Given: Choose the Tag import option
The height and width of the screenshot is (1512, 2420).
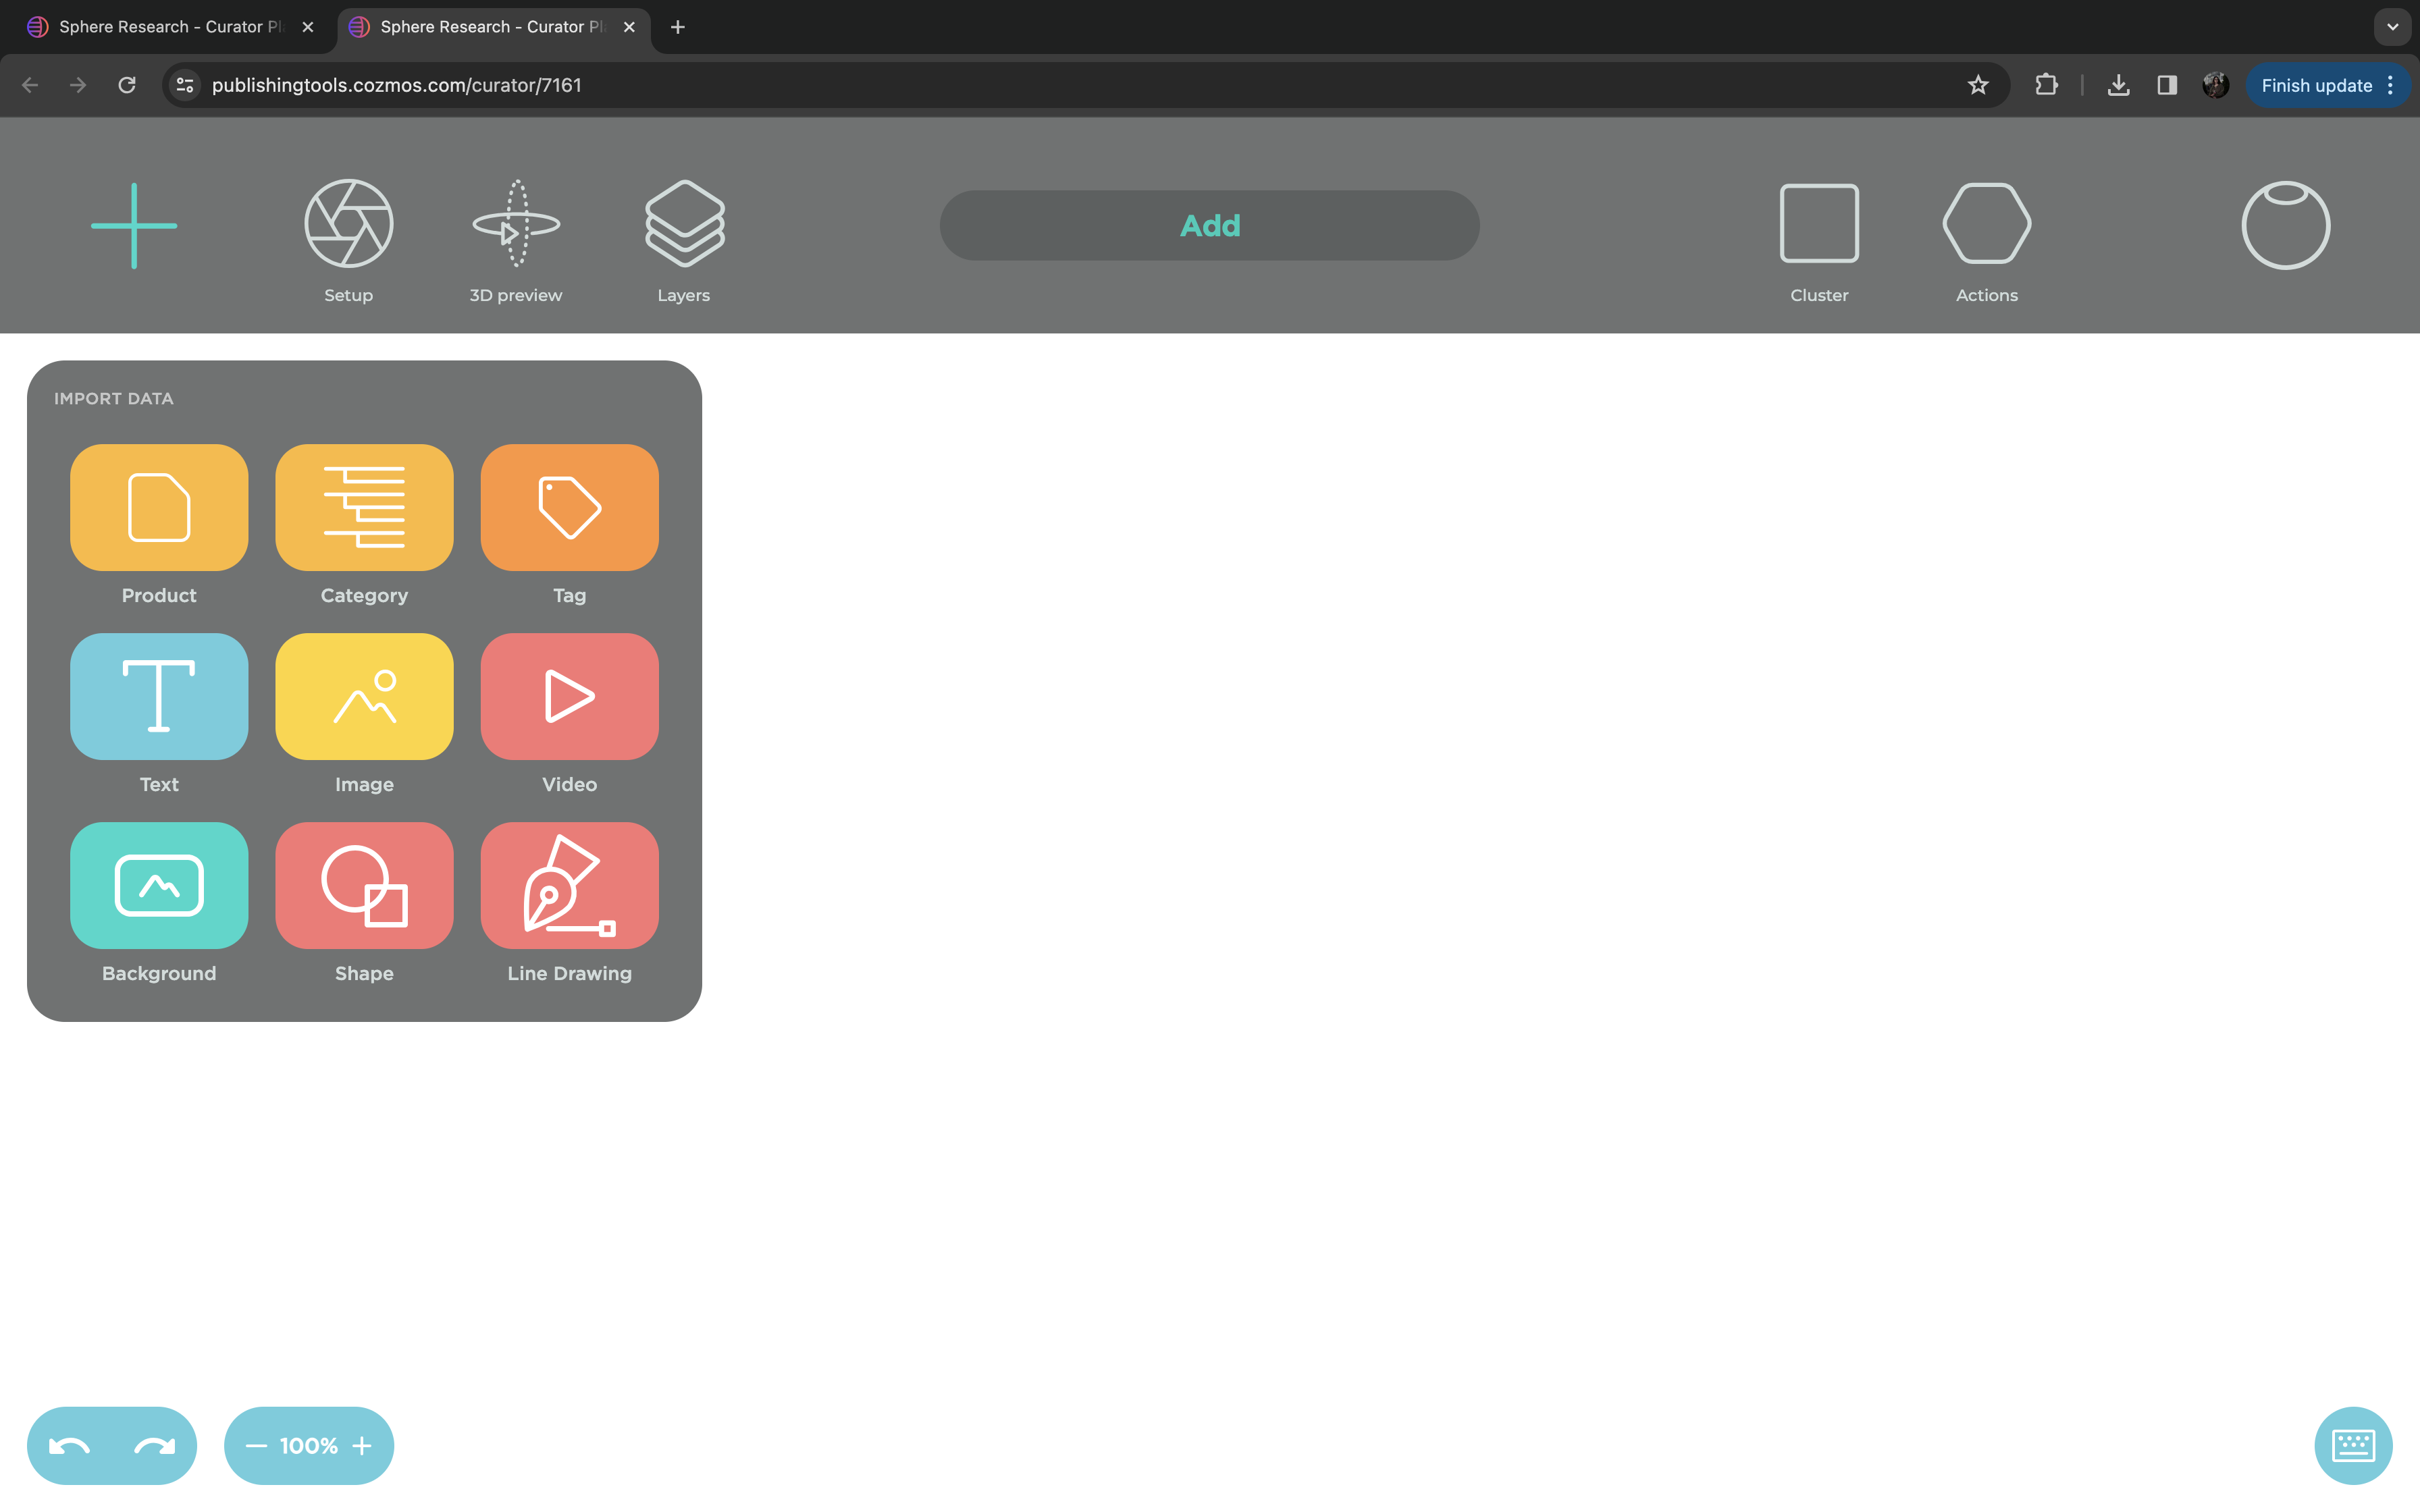Looking at the screenshot, I should pos(569,507).
